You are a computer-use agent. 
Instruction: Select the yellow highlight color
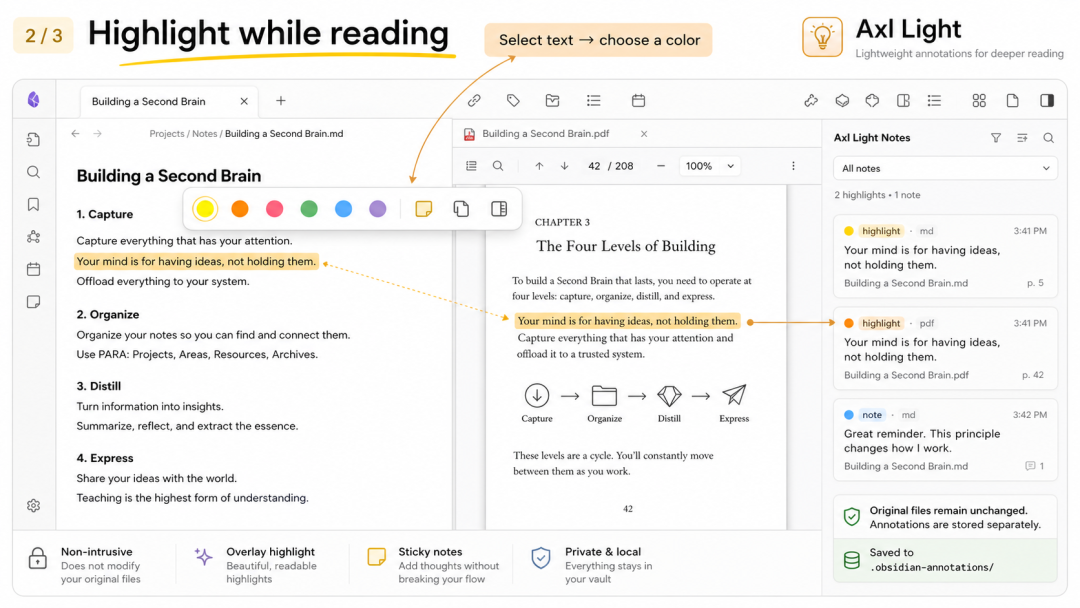point(205,209)
